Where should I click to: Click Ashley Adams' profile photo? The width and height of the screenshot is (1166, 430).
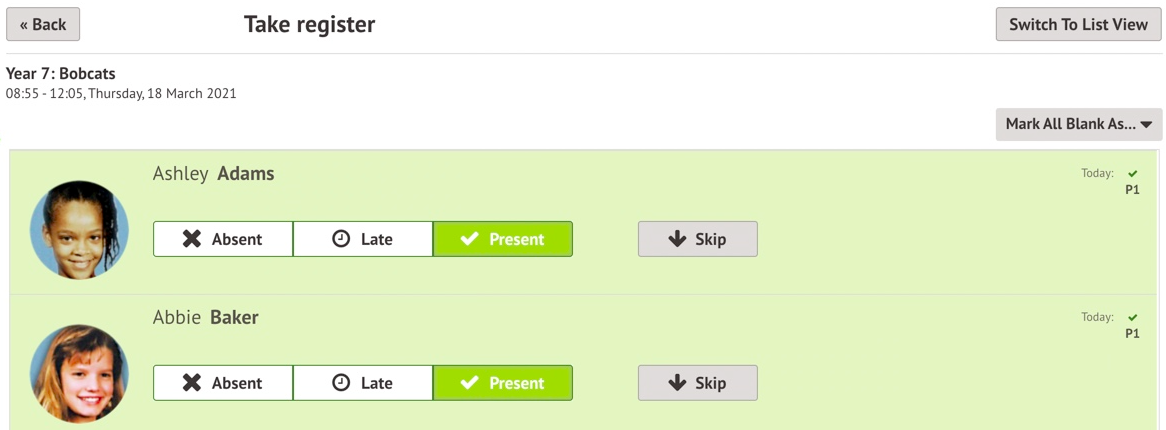[79, 229]
